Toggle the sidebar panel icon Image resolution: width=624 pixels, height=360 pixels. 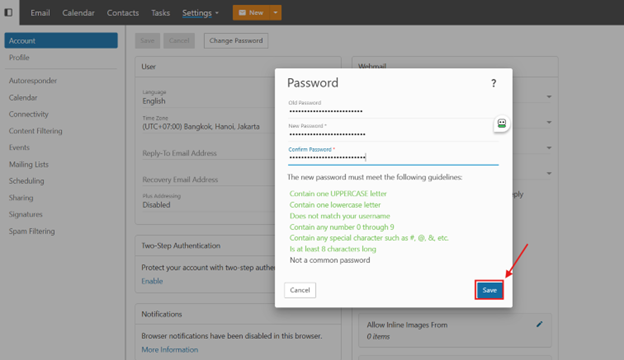(x=8, y=12)
